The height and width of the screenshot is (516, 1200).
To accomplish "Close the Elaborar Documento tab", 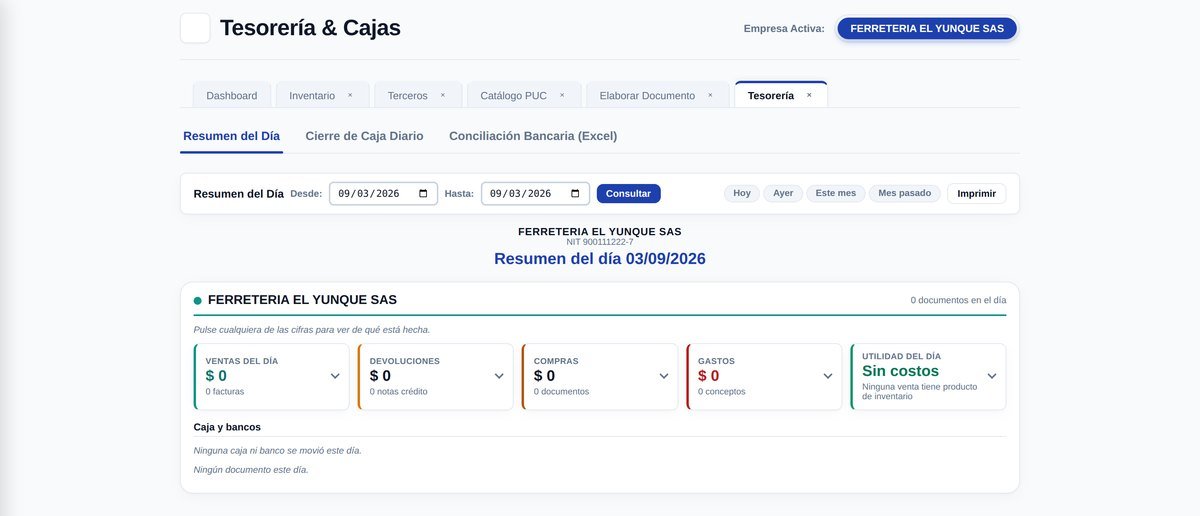I will [710, 95].
